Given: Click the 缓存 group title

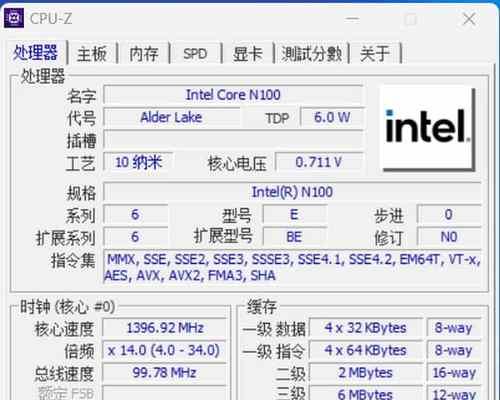Looking at the screenshot, I should [x=262, y=307].
